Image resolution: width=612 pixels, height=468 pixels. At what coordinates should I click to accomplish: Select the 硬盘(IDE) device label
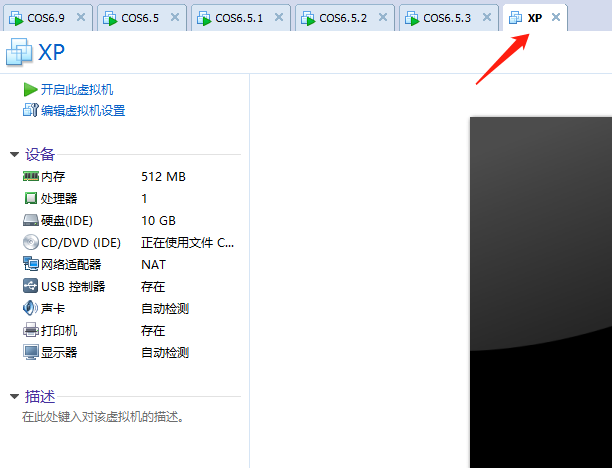(x=67, y=221)
